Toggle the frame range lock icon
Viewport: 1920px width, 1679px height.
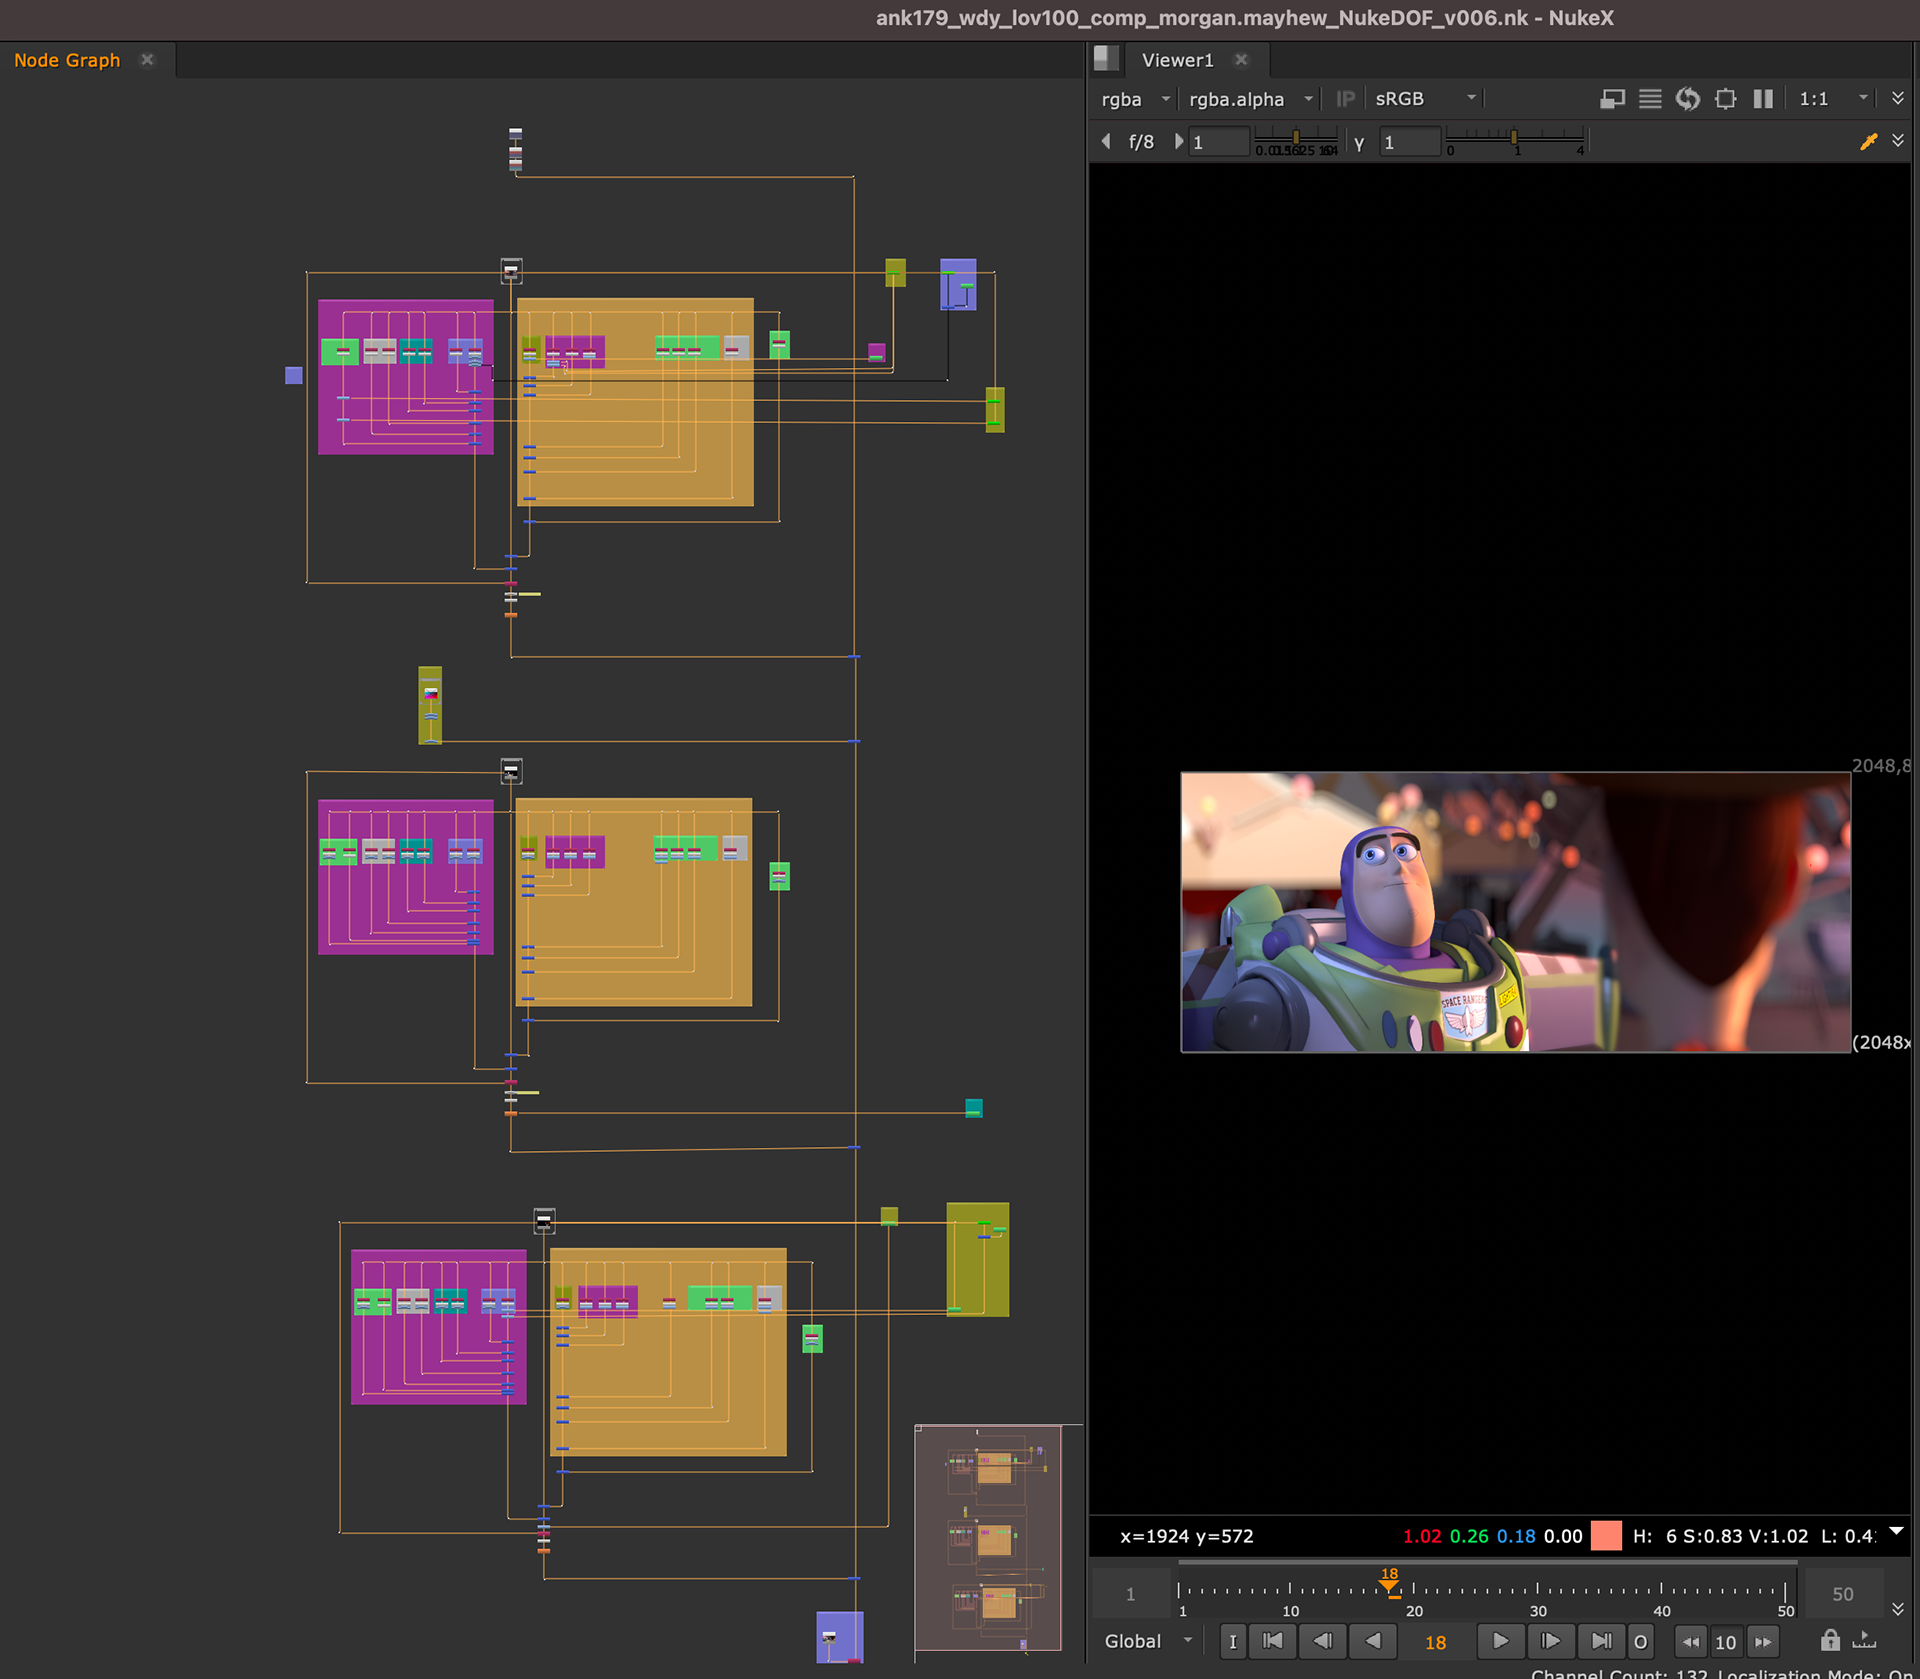pos(1830,1640)
